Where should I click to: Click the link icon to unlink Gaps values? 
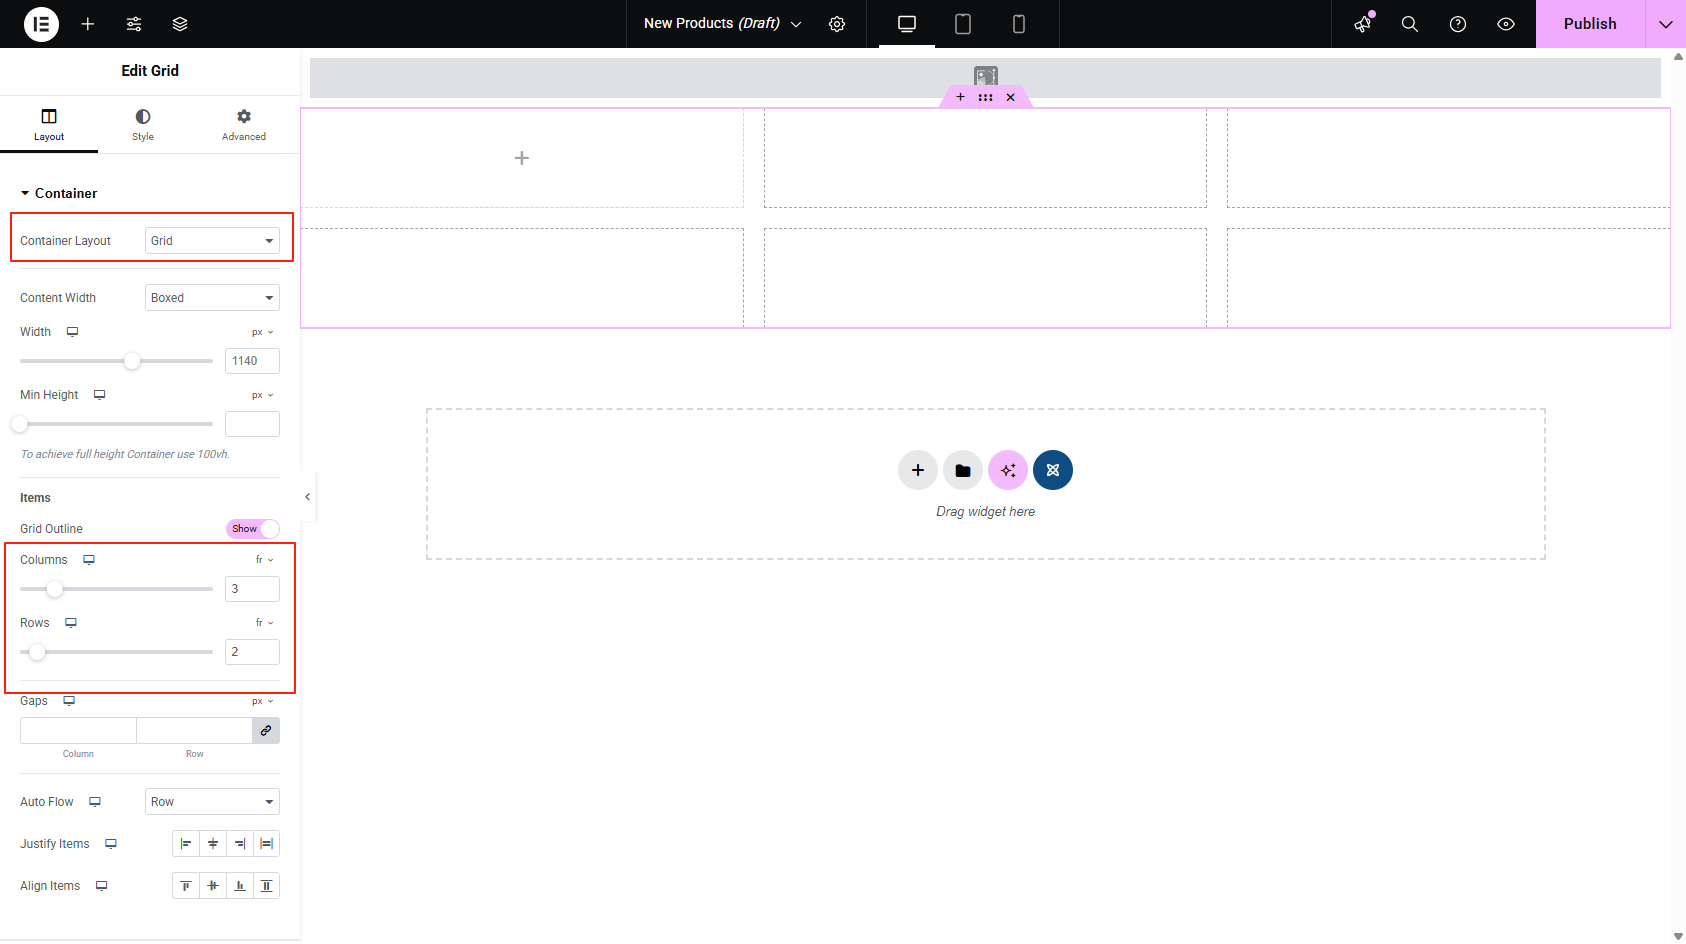pos(266,730)
